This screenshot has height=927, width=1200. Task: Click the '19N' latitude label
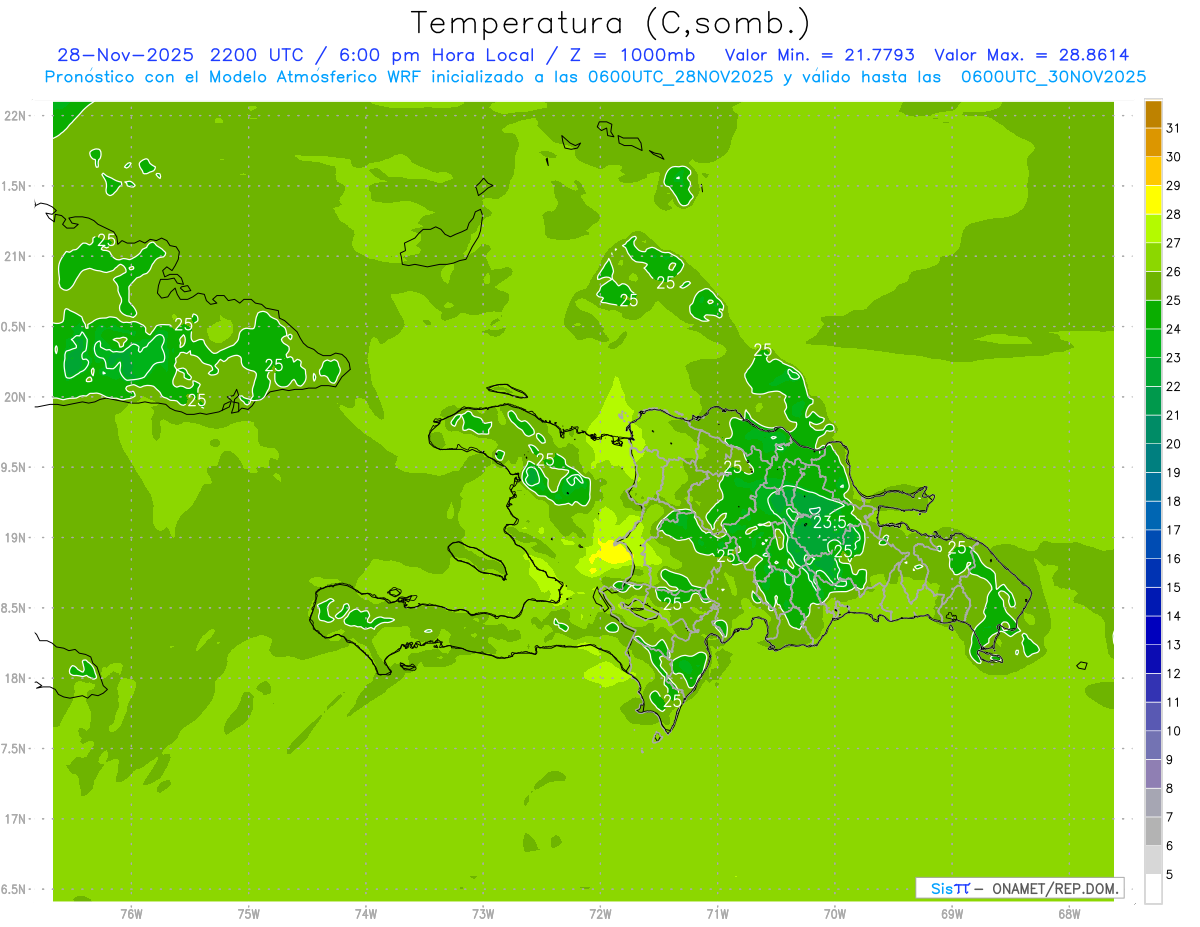click(15, 538)
